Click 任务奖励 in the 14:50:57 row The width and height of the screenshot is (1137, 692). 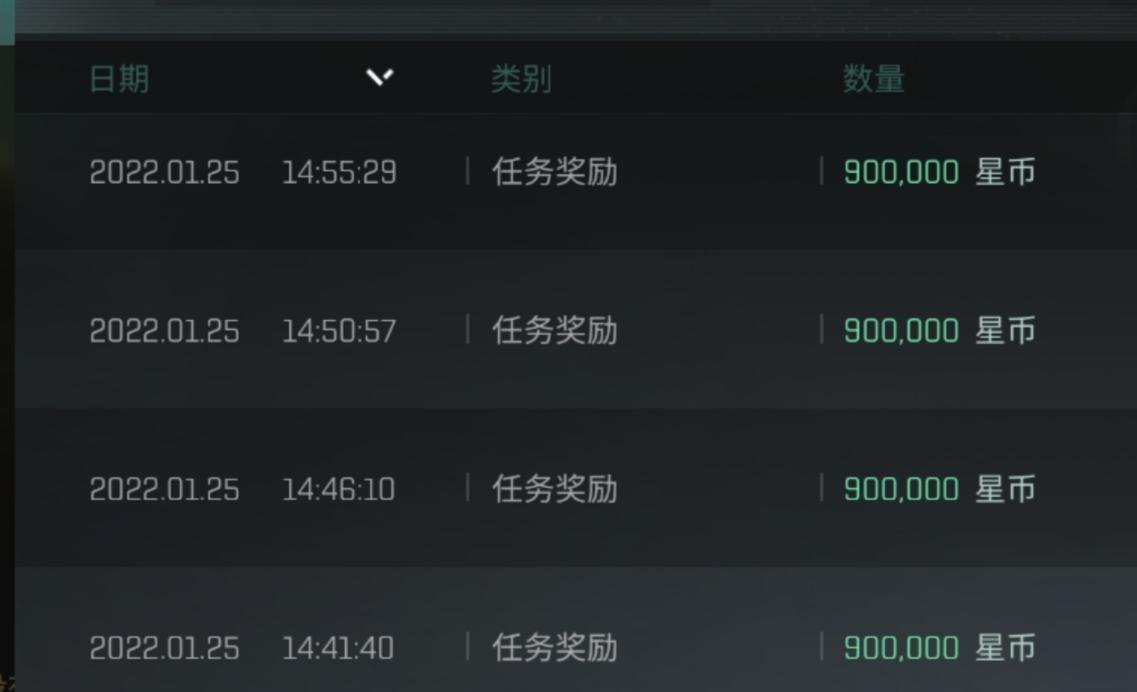[554, 331]
